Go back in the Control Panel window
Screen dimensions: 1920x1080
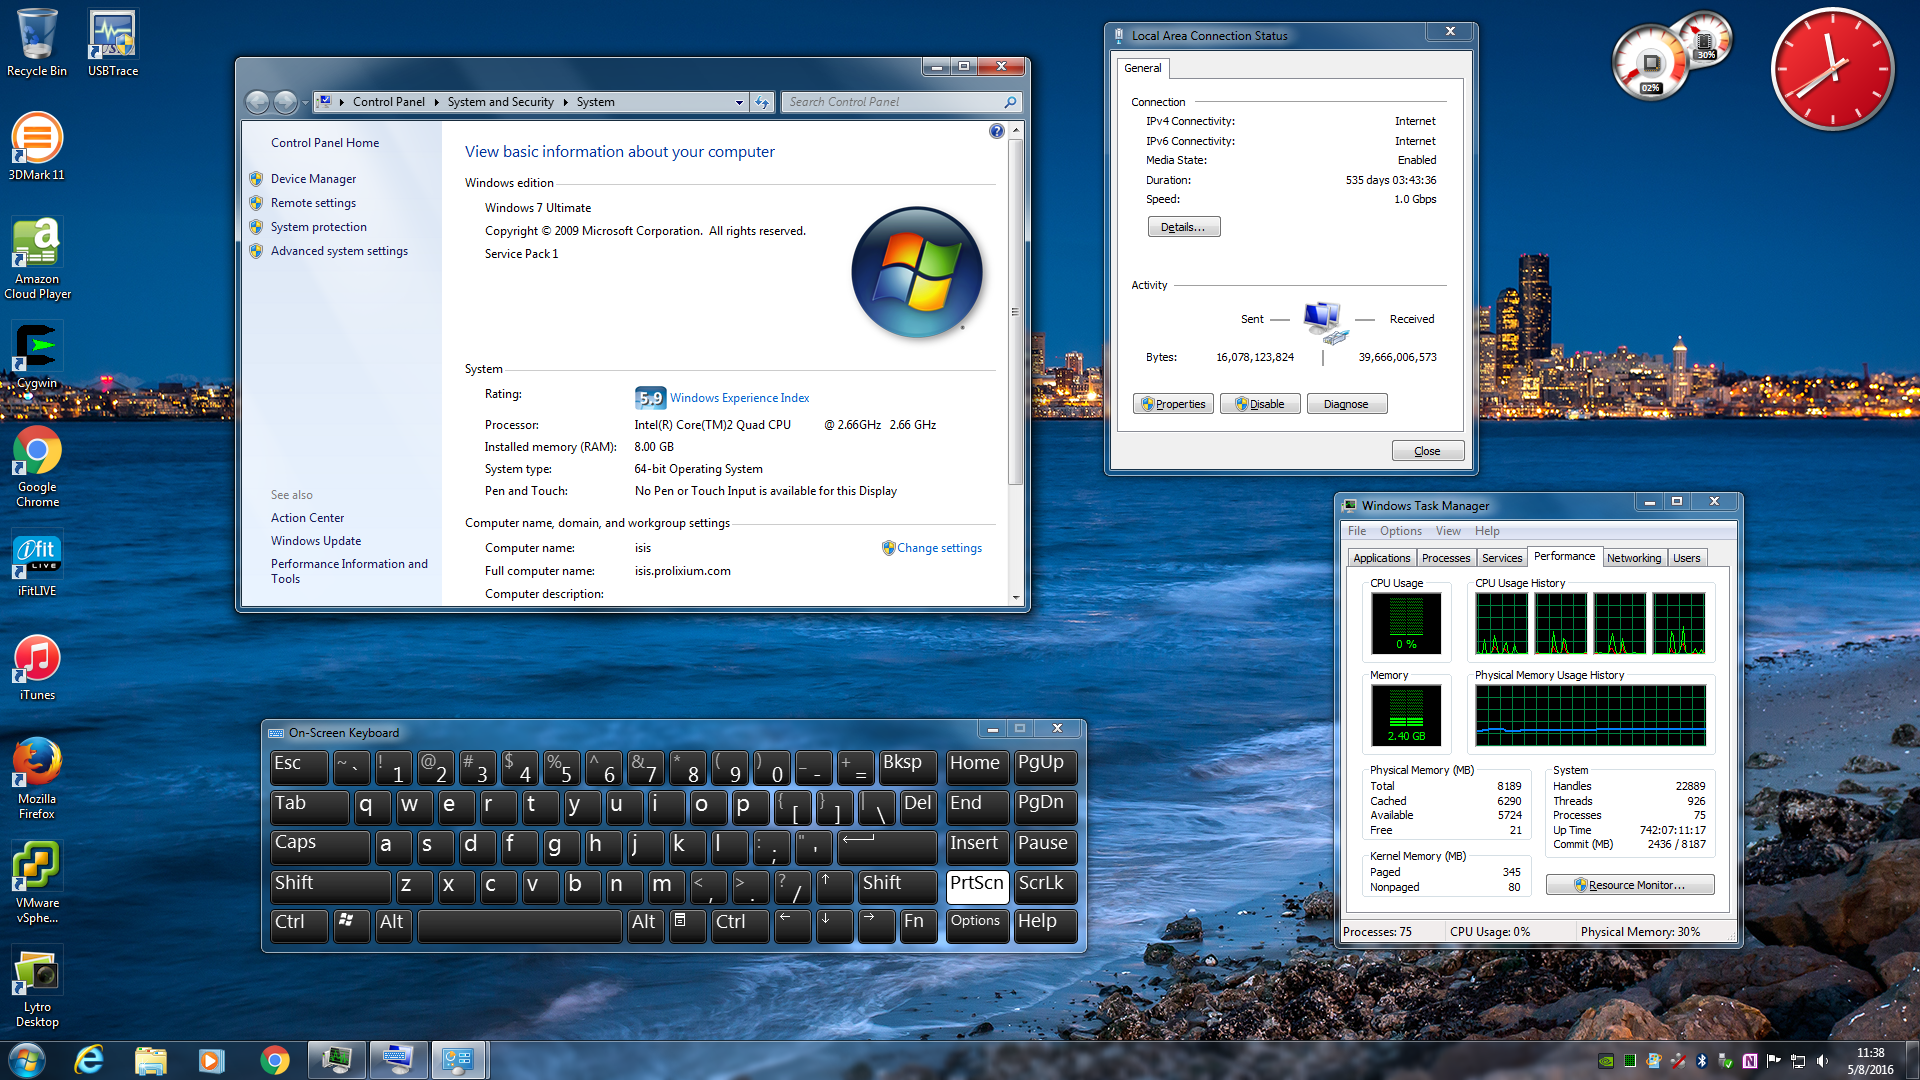[x=257, y=102]
